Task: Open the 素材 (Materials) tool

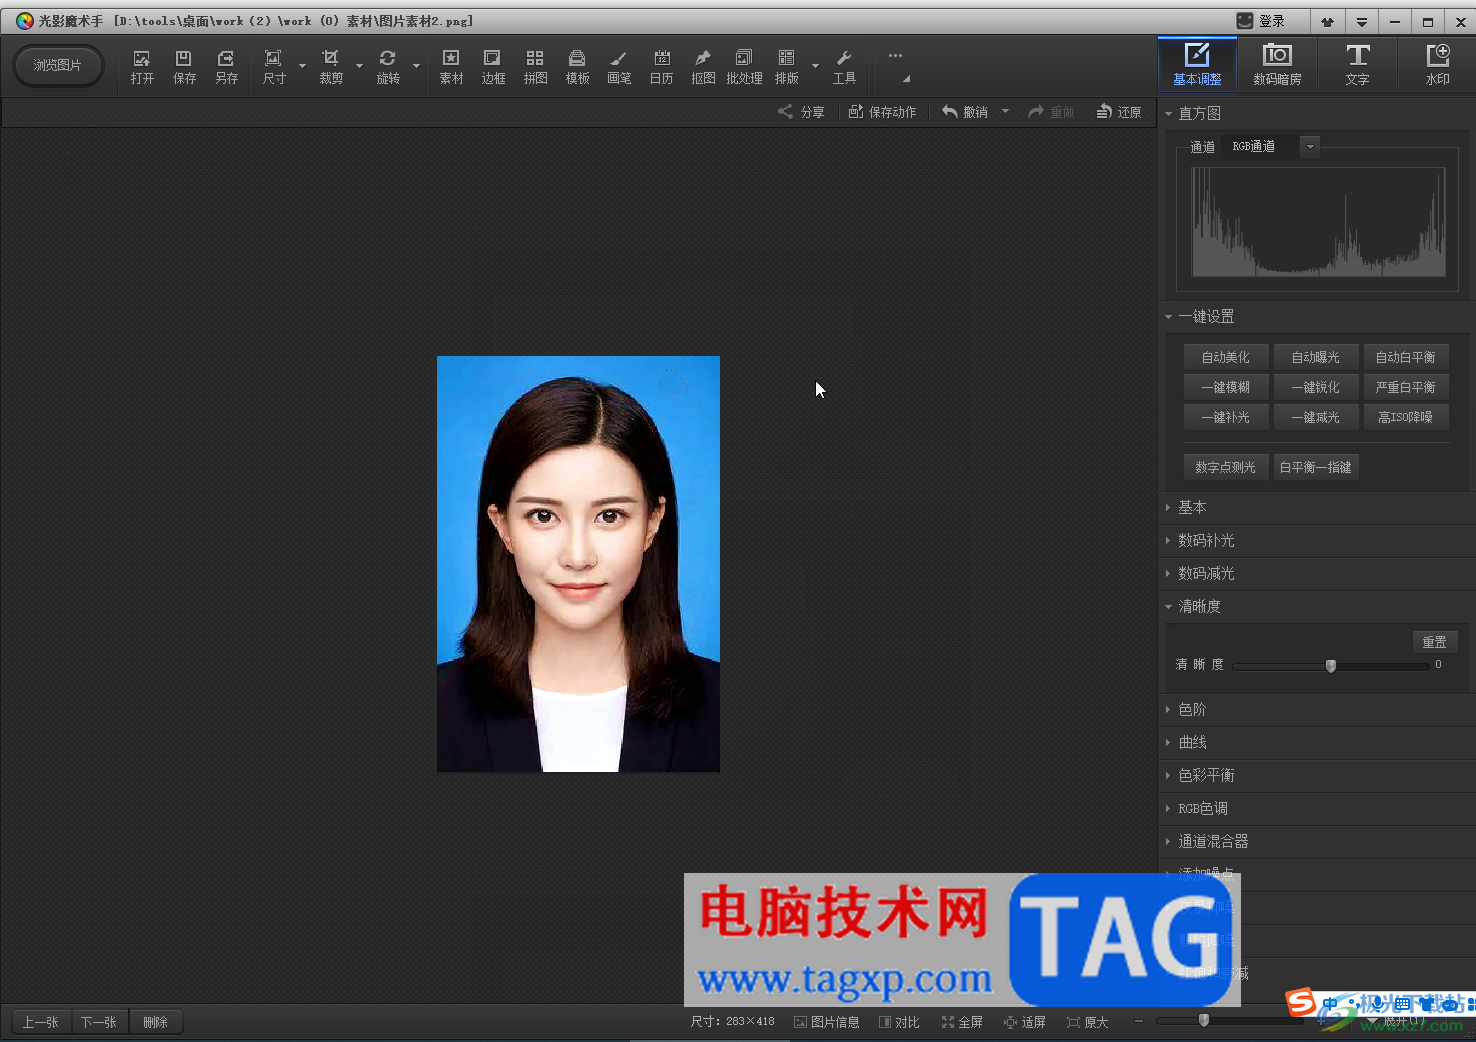Action: 451,67
